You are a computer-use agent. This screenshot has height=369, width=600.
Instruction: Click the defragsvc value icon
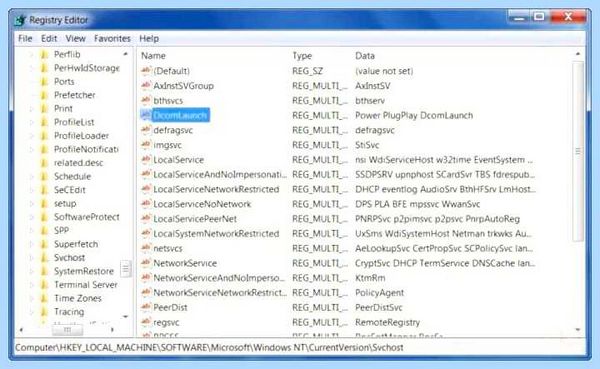pos(145,130)
